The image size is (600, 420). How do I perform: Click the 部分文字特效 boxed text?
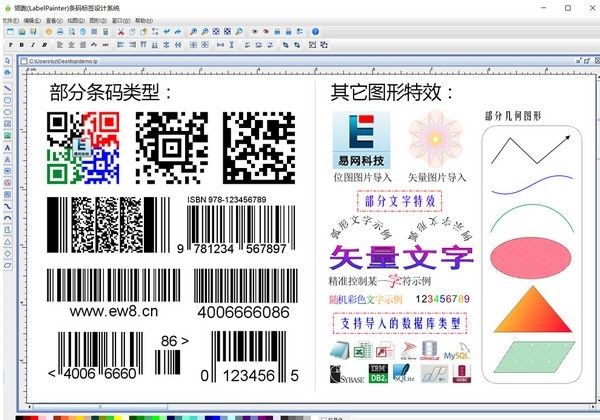(x=399, y=201)
